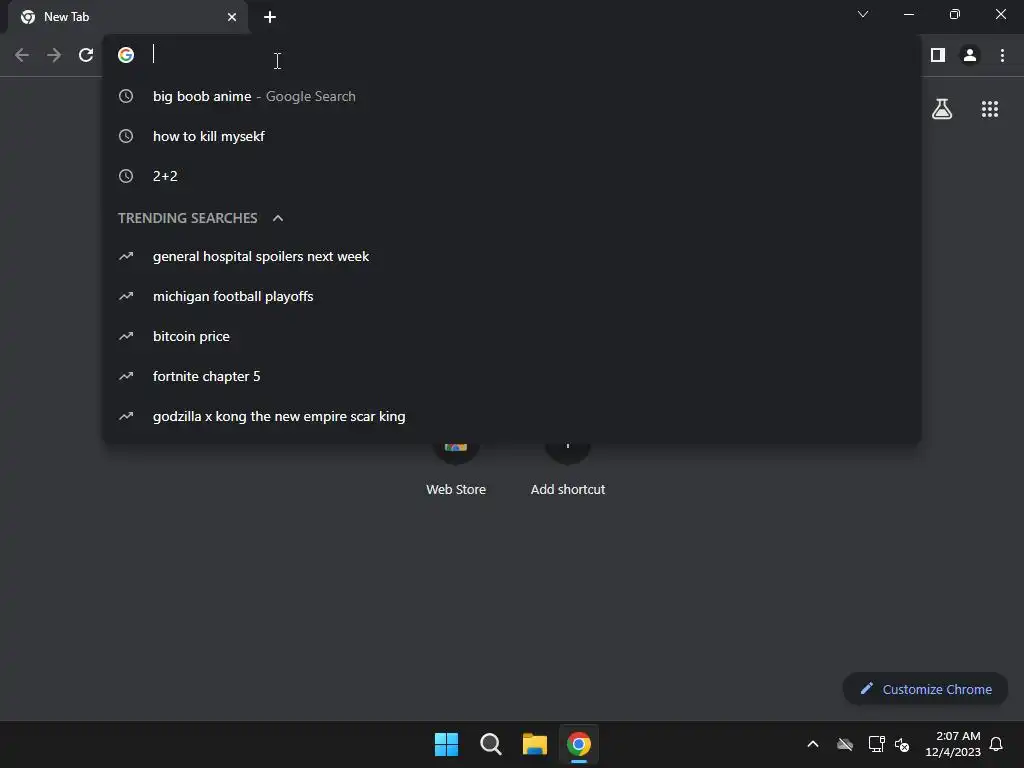
Task: Click trending icon beside 'fortnite chapter 5'
Action: pyautogui.click(x=126, y=376)
